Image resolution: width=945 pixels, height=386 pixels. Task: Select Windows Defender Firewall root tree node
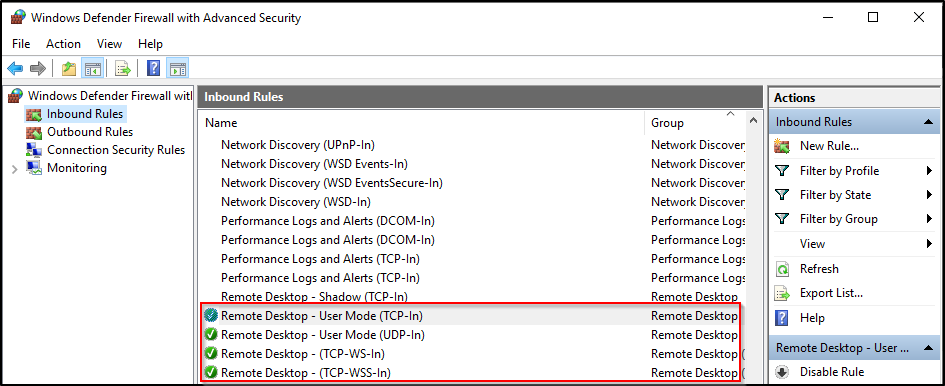tap(110, 96)
